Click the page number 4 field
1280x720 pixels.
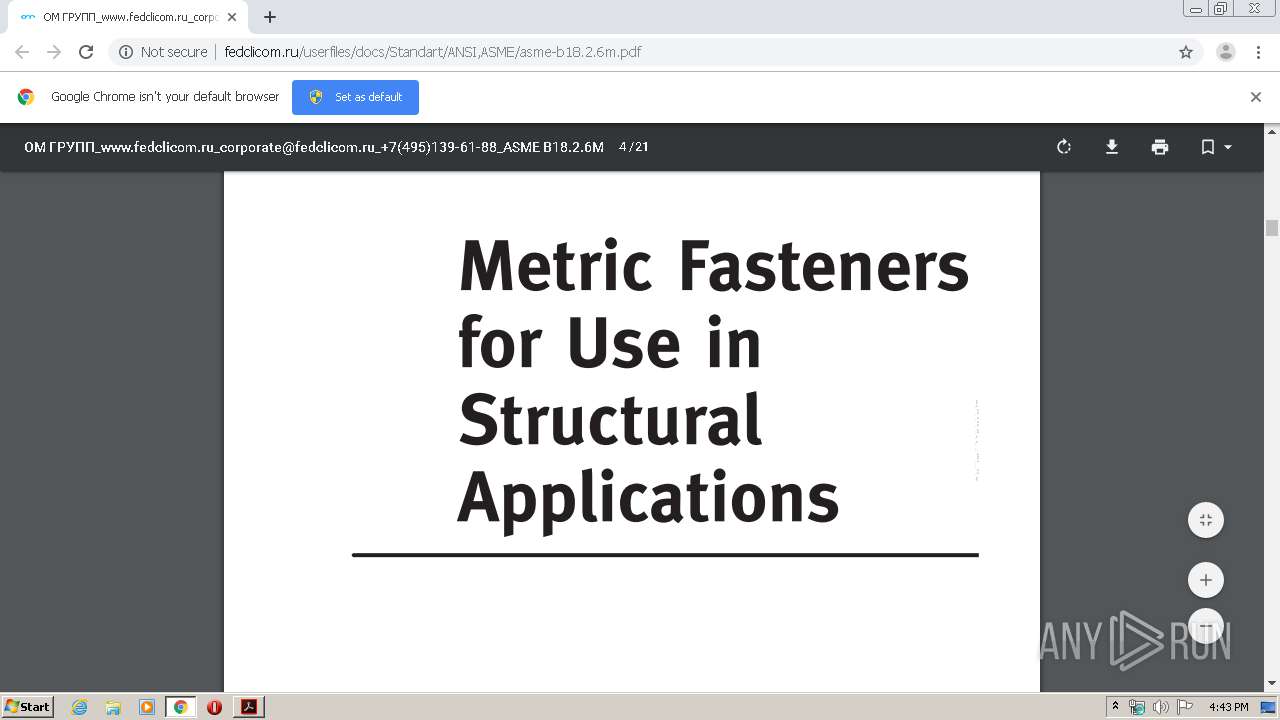tap(623, 147)
